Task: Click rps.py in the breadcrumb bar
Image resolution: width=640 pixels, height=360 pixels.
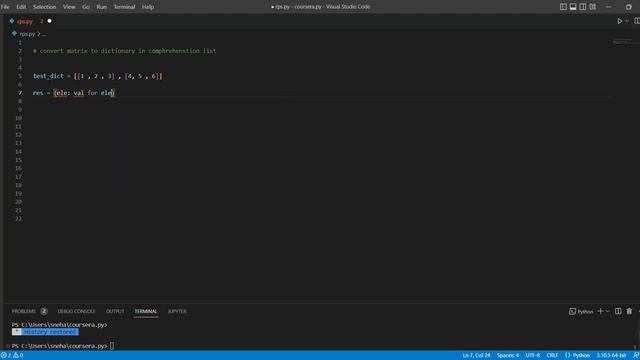Action: 27,34
